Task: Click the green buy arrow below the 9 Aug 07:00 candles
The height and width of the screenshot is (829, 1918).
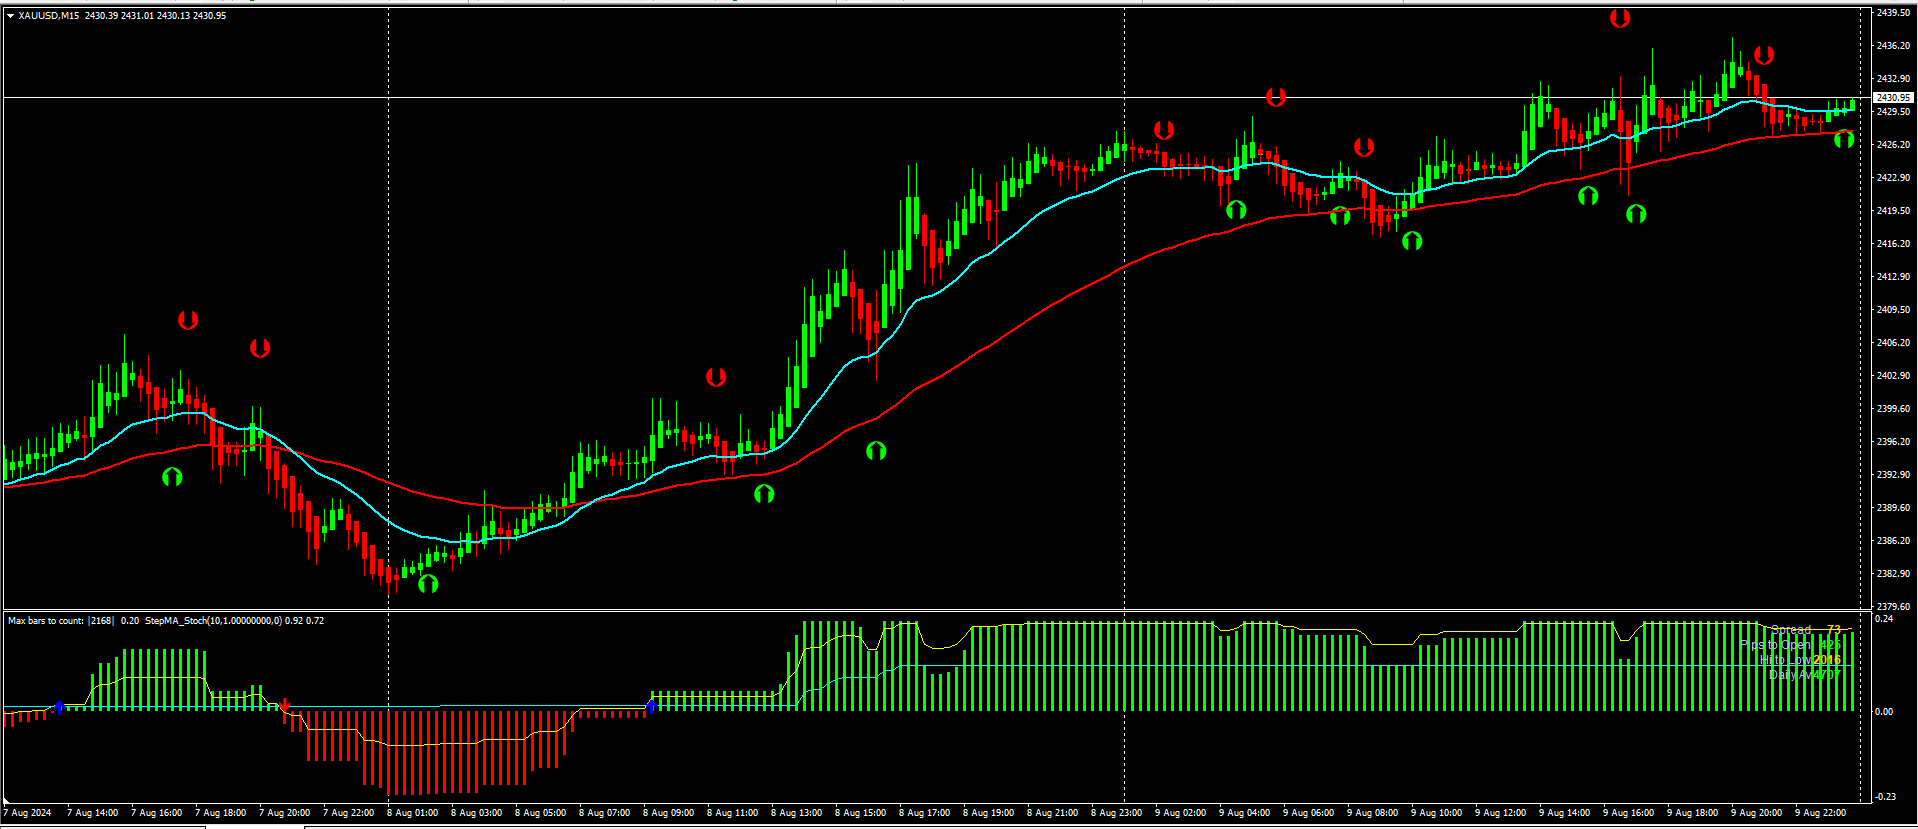Action: click(1340, 215)
